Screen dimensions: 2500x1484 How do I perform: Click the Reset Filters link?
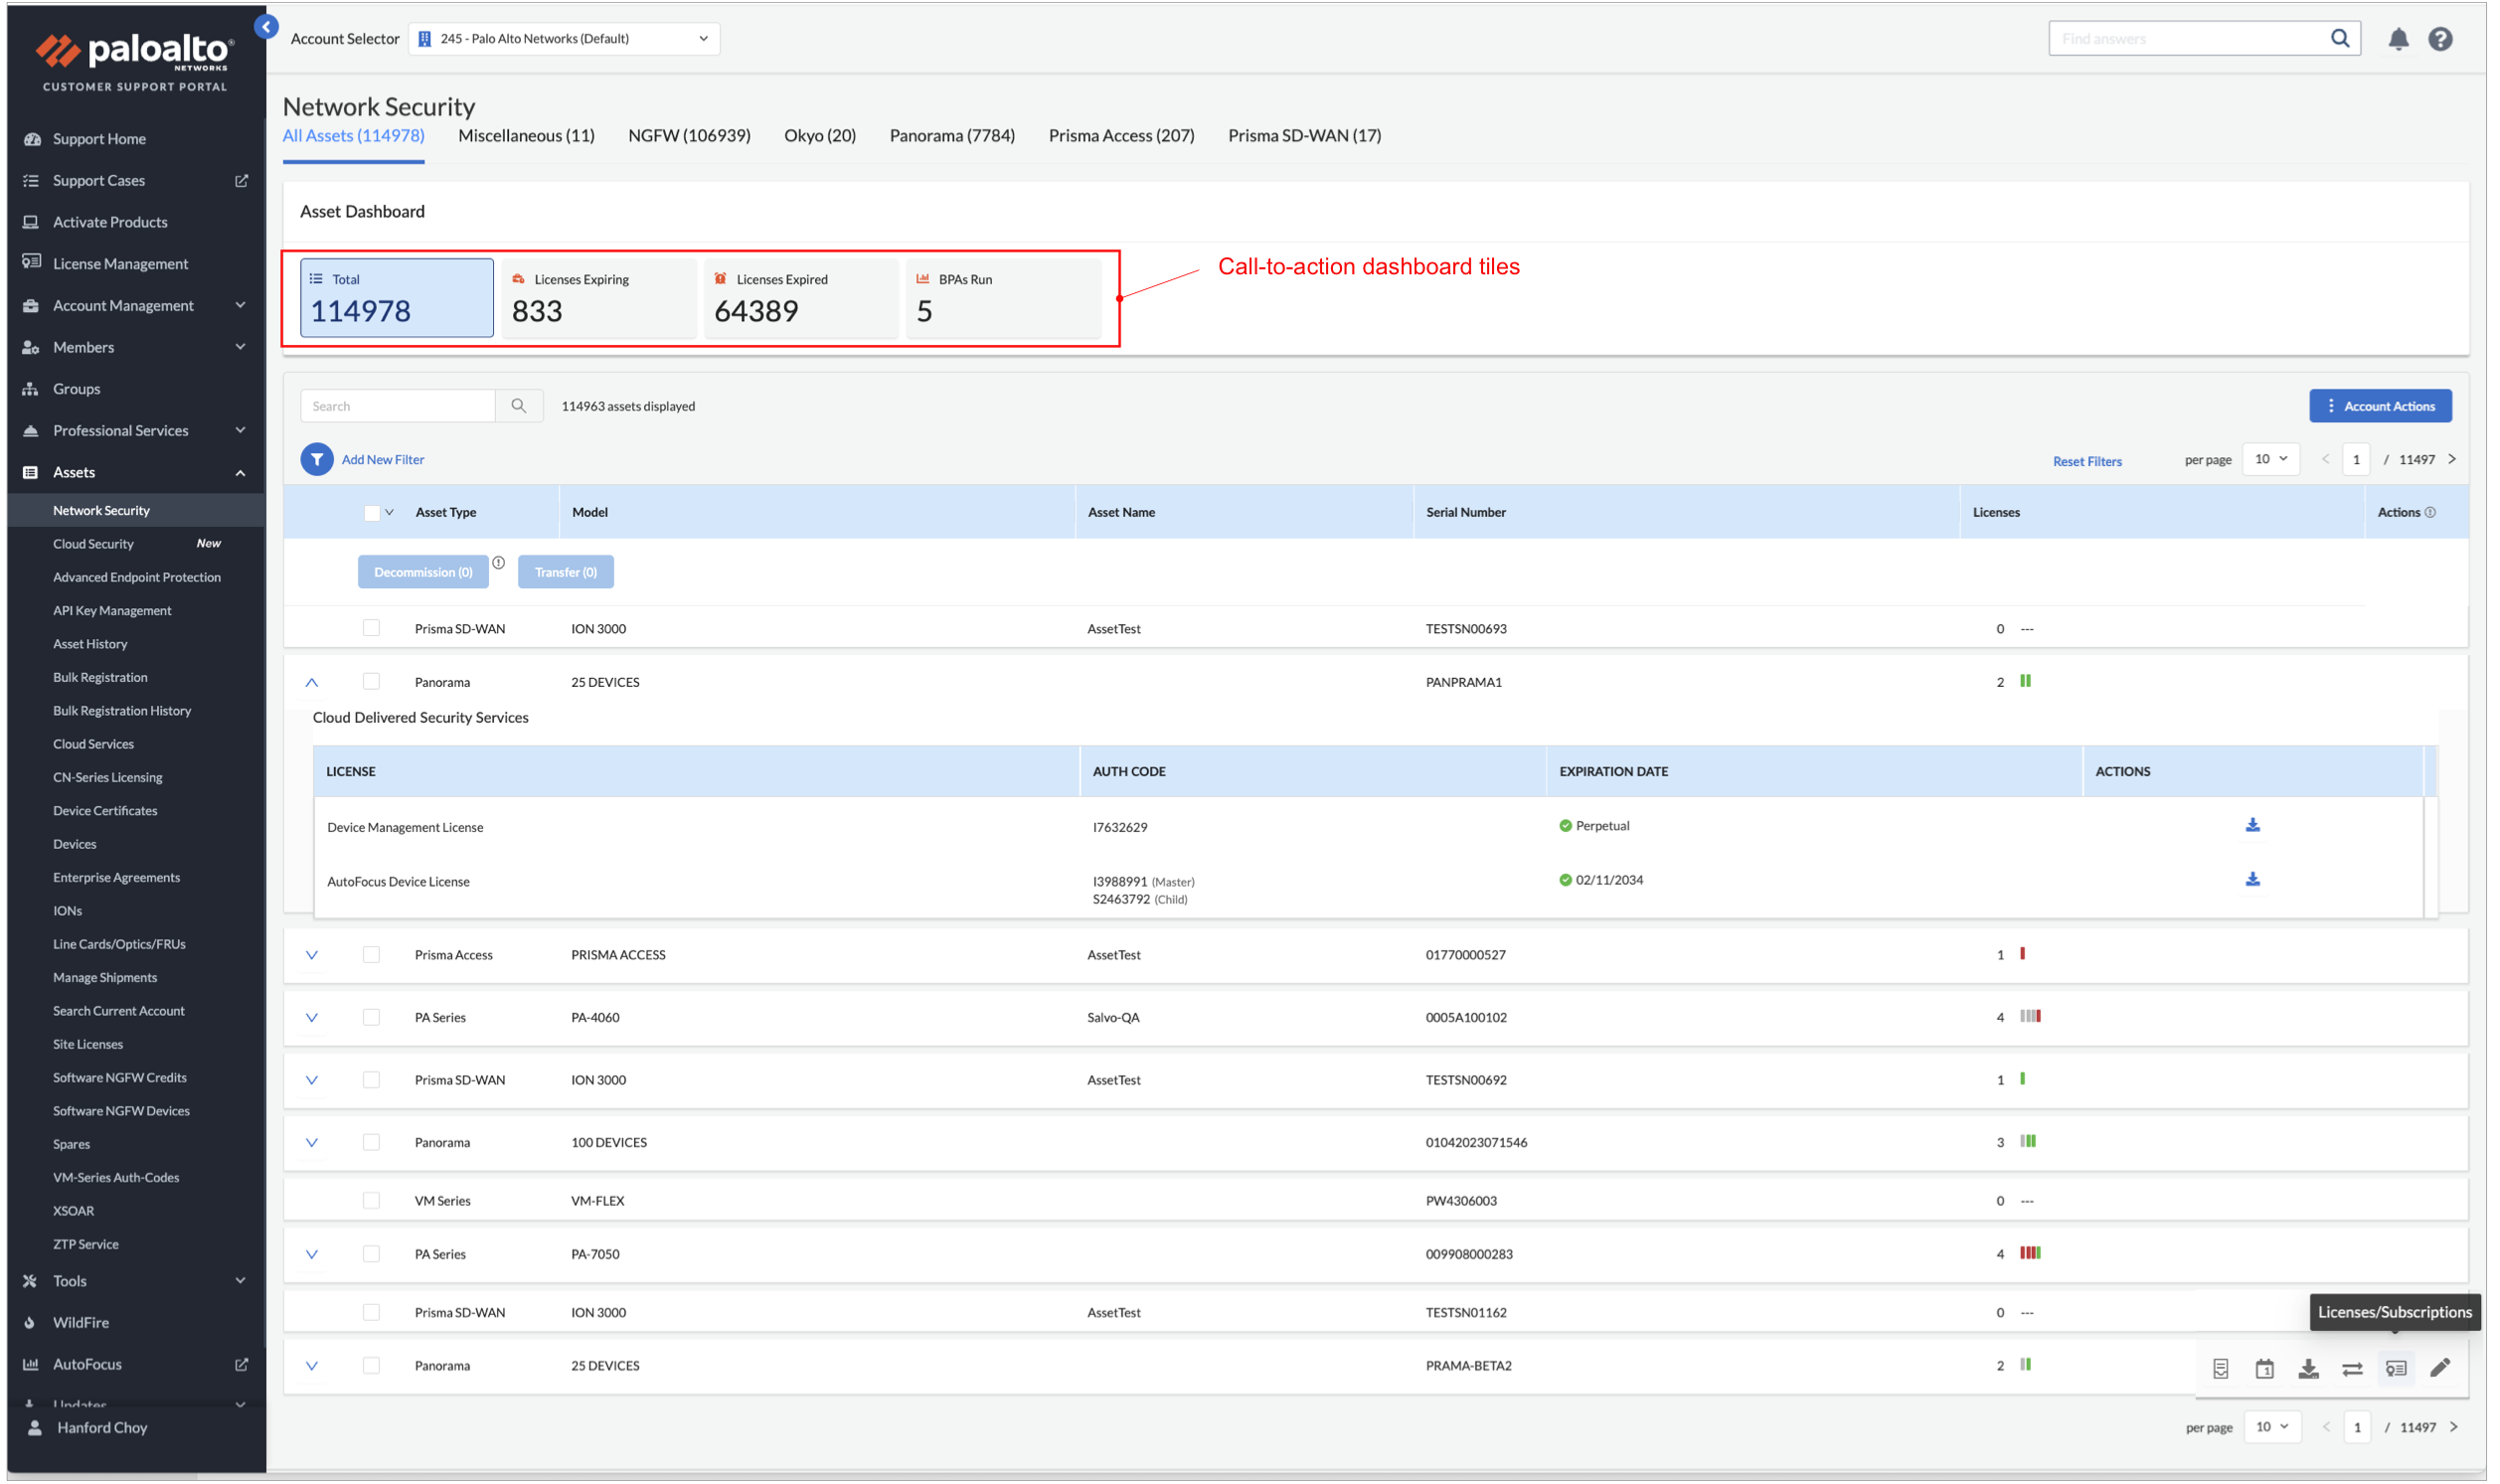[x=2086, y=461]
